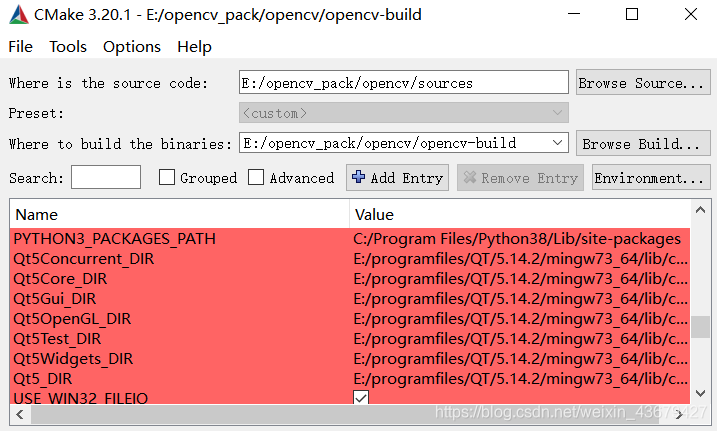Click the CMake logo icon in title bar
717x431 pixels.
pyautogui.click(x=19, y=15)
